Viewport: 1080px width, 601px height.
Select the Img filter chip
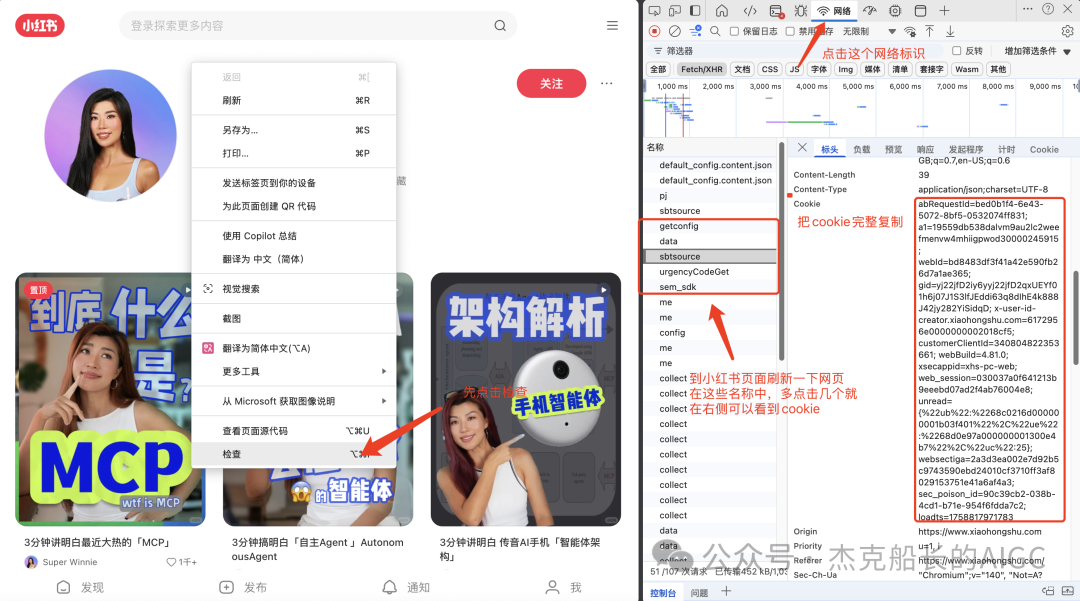point(845,69)
